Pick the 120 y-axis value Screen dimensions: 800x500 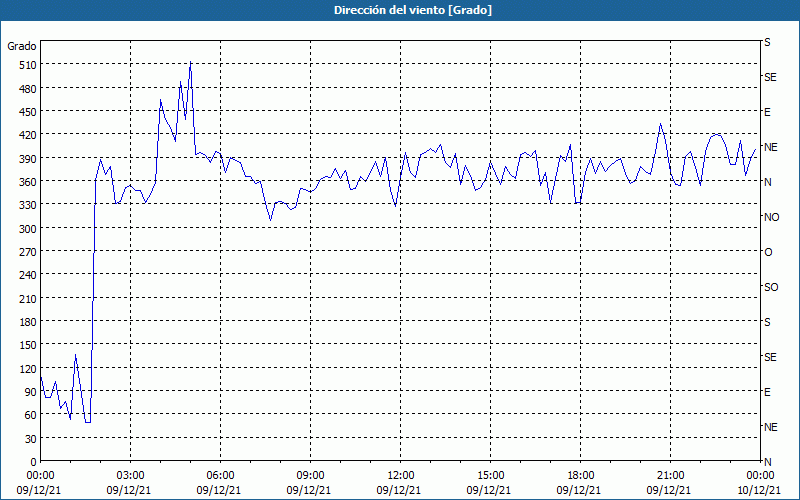point(28,368)
